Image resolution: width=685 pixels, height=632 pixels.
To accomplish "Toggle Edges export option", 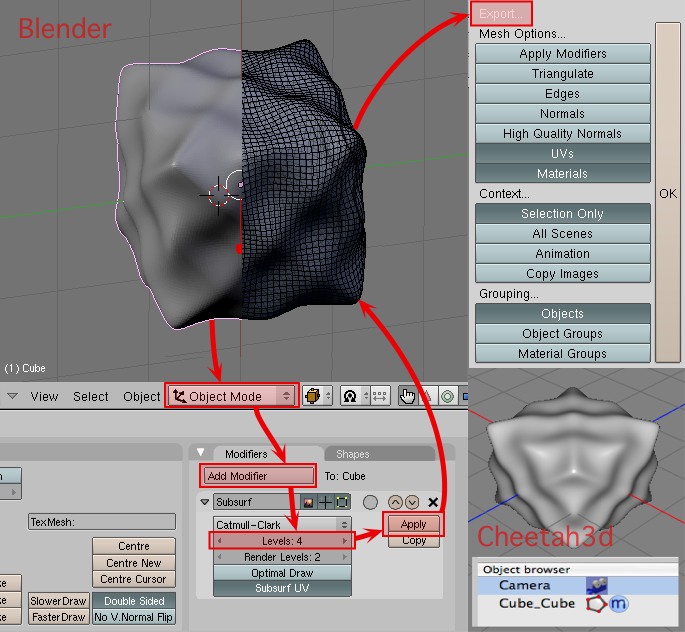I will 563,94.
